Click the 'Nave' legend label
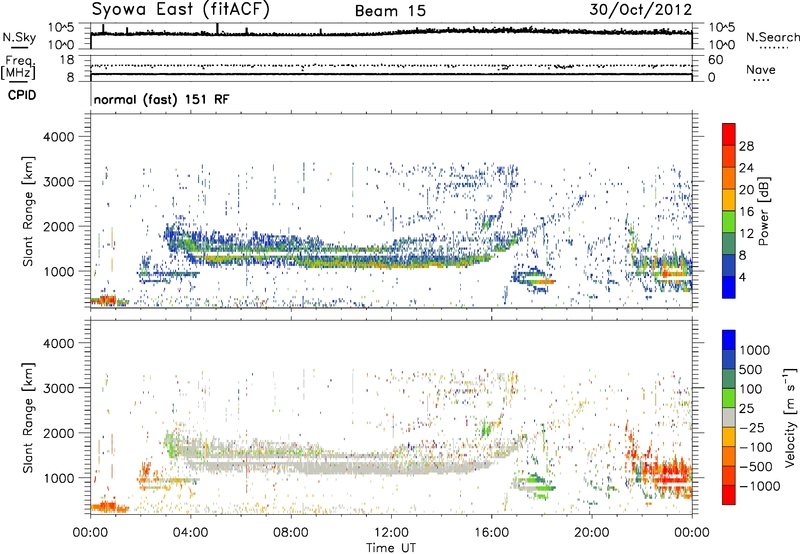Image resolution: width=800 pixels, height=554 pixels. coord(761,69)
